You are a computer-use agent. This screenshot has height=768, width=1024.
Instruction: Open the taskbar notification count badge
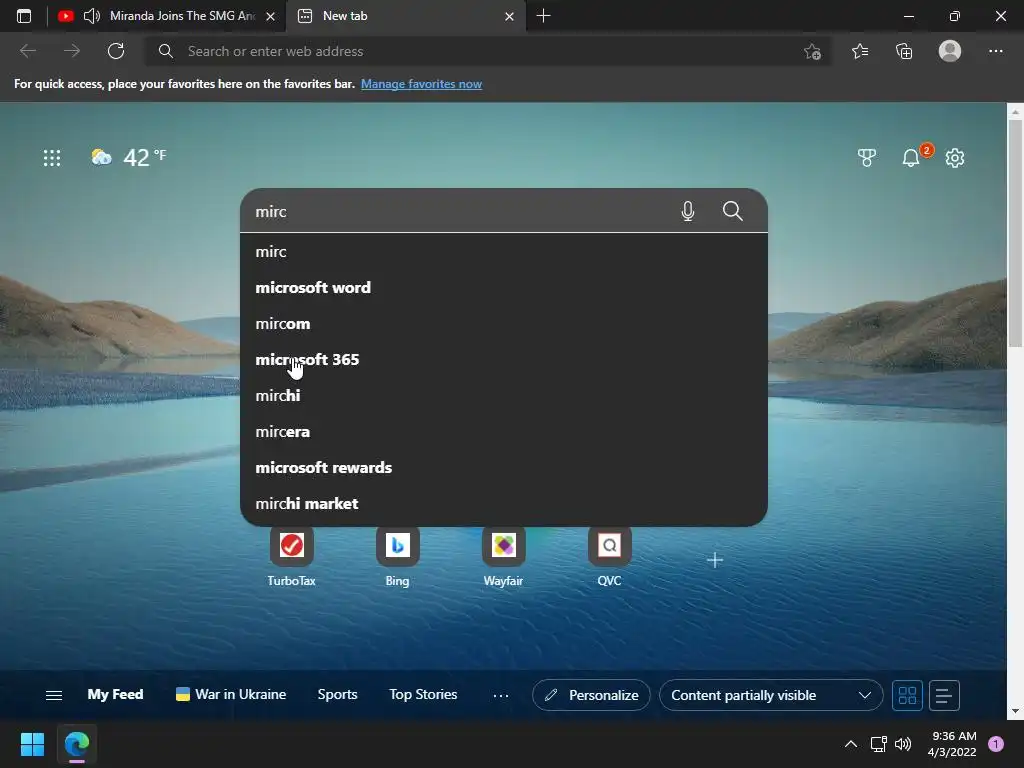[996, 744]
